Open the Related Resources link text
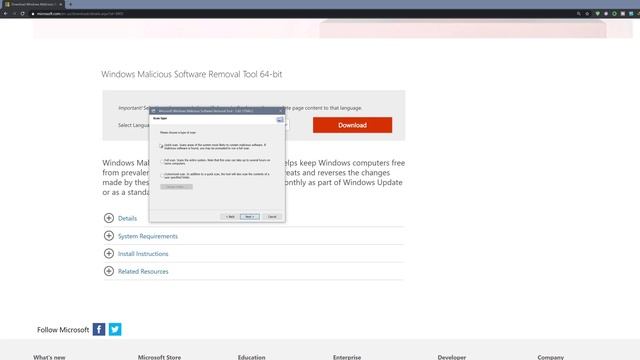 [143, 271]
